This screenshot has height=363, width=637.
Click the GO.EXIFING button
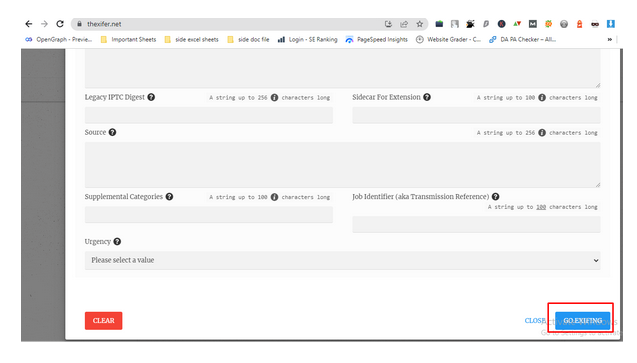[x=583, y=321]
